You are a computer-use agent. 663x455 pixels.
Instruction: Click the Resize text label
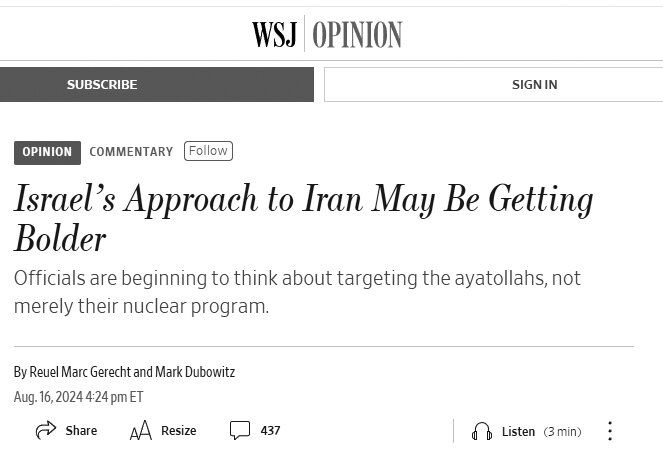coord(178,431)
